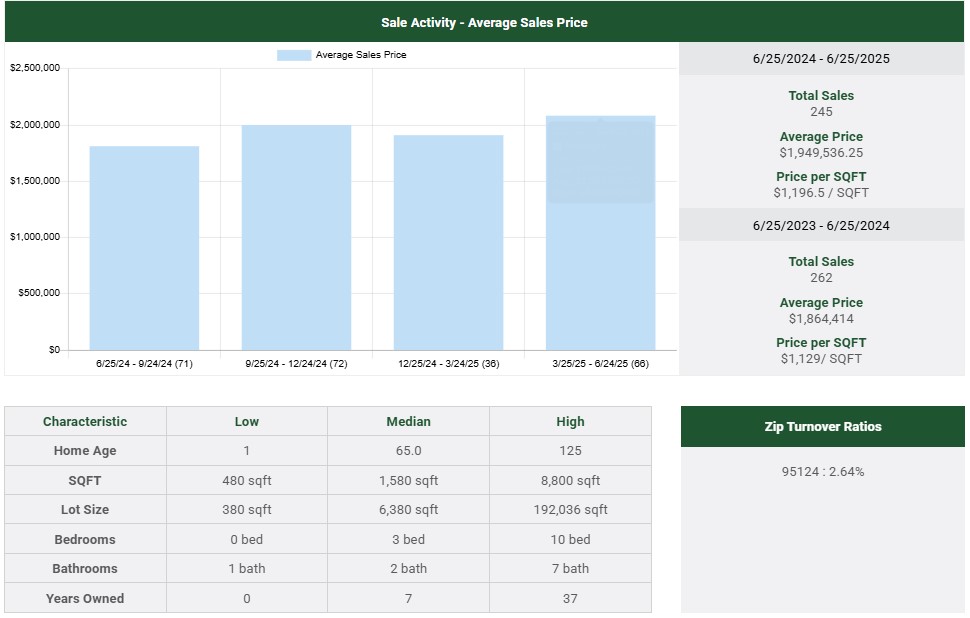Image resolution: width=970 pixels, height=618 pixels.
Task: Click the Zip Turnover Ratios header
Action: (x=822, y=426)
